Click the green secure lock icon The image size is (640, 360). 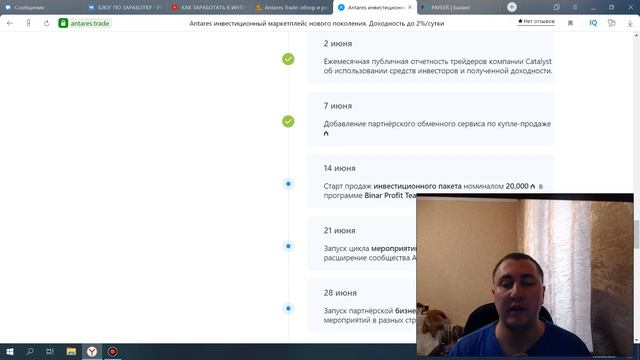tap(63, 23)
